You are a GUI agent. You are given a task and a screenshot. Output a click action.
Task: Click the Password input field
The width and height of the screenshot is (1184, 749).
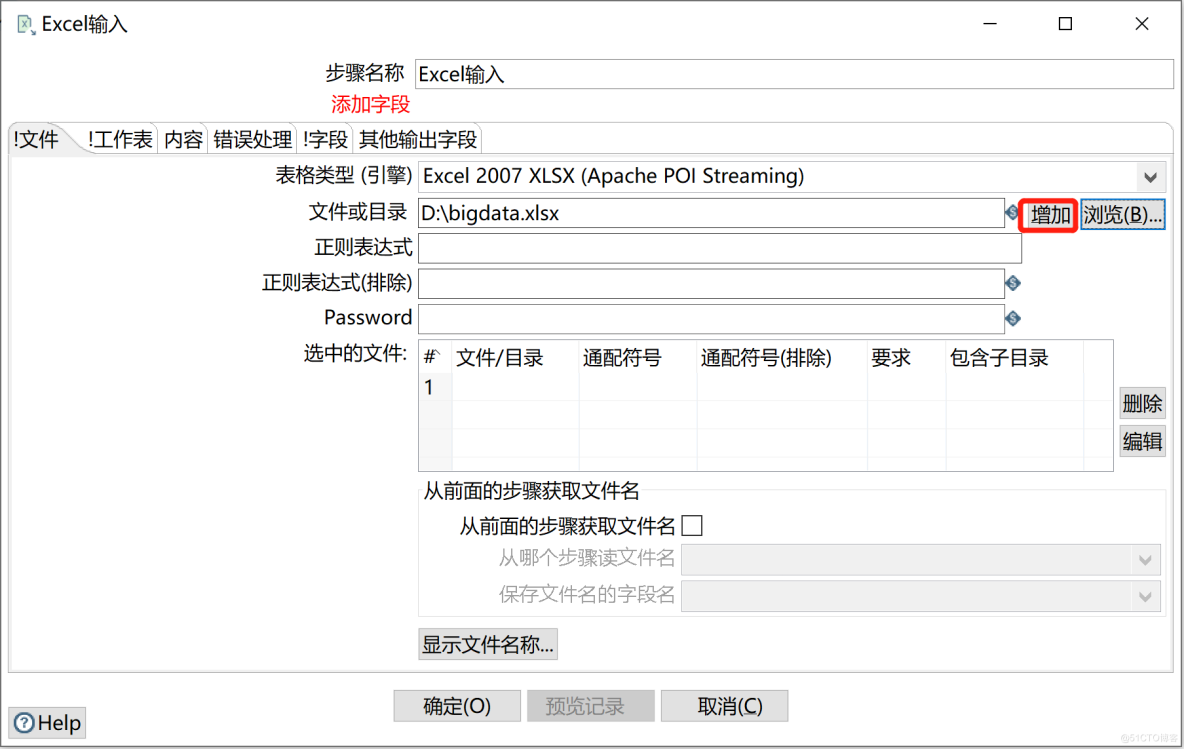[x=711, y=319]
